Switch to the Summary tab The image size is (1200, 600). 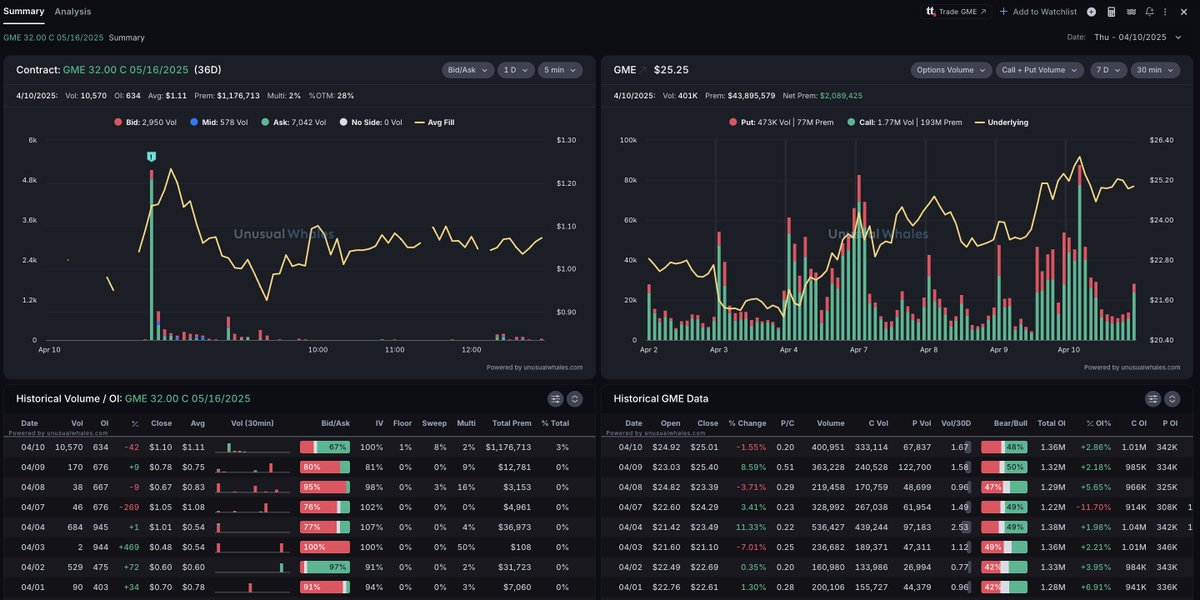tap(23, 12)
